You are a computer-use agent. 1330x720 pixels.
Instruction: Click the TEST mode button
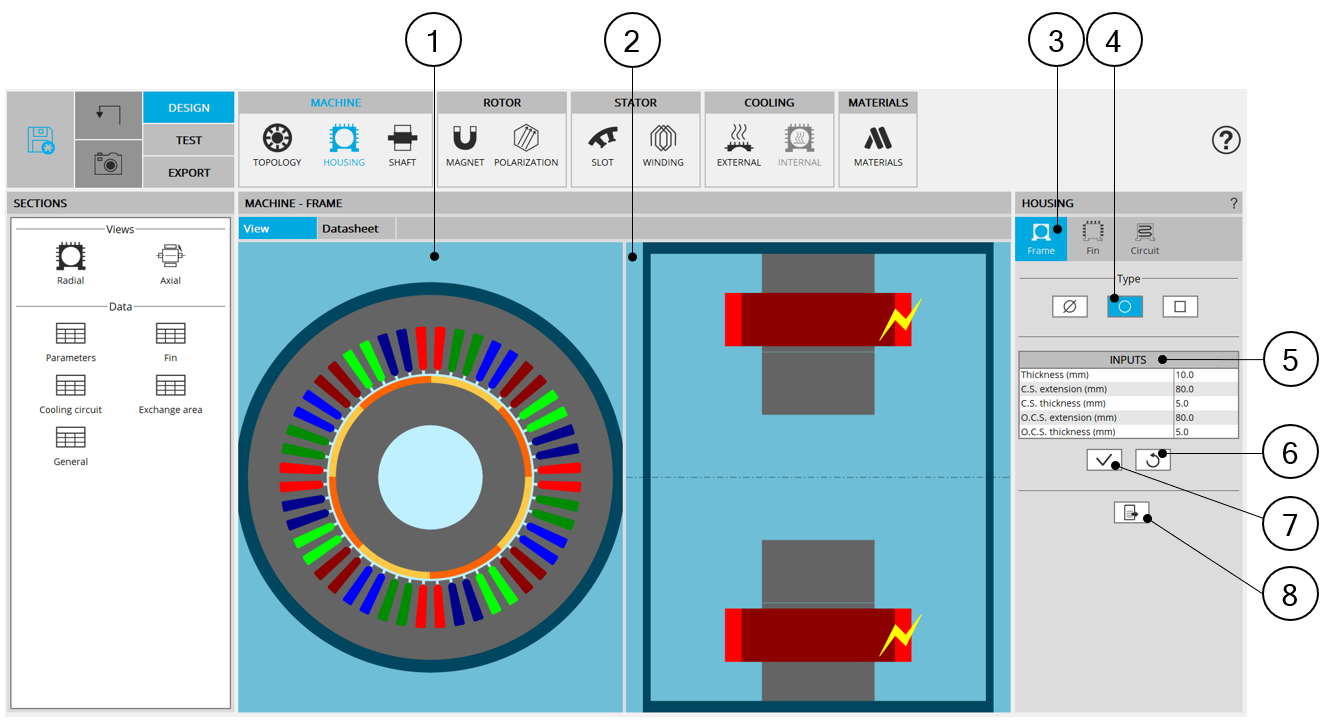[x=189, y=140]
